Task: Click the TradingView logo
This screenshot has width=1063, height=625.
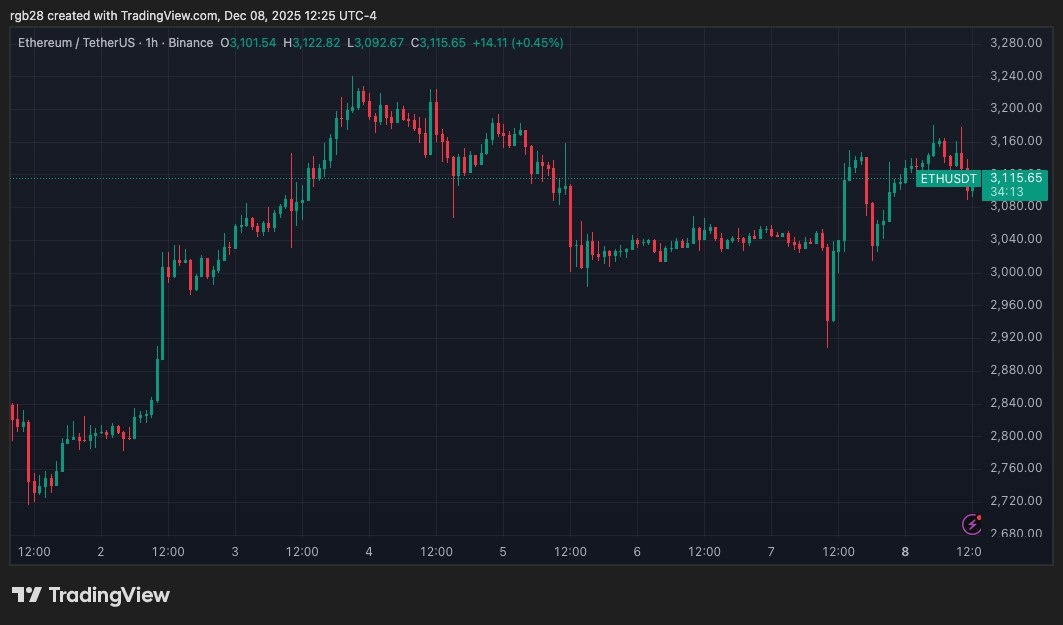Action: [x=91, y=595]
